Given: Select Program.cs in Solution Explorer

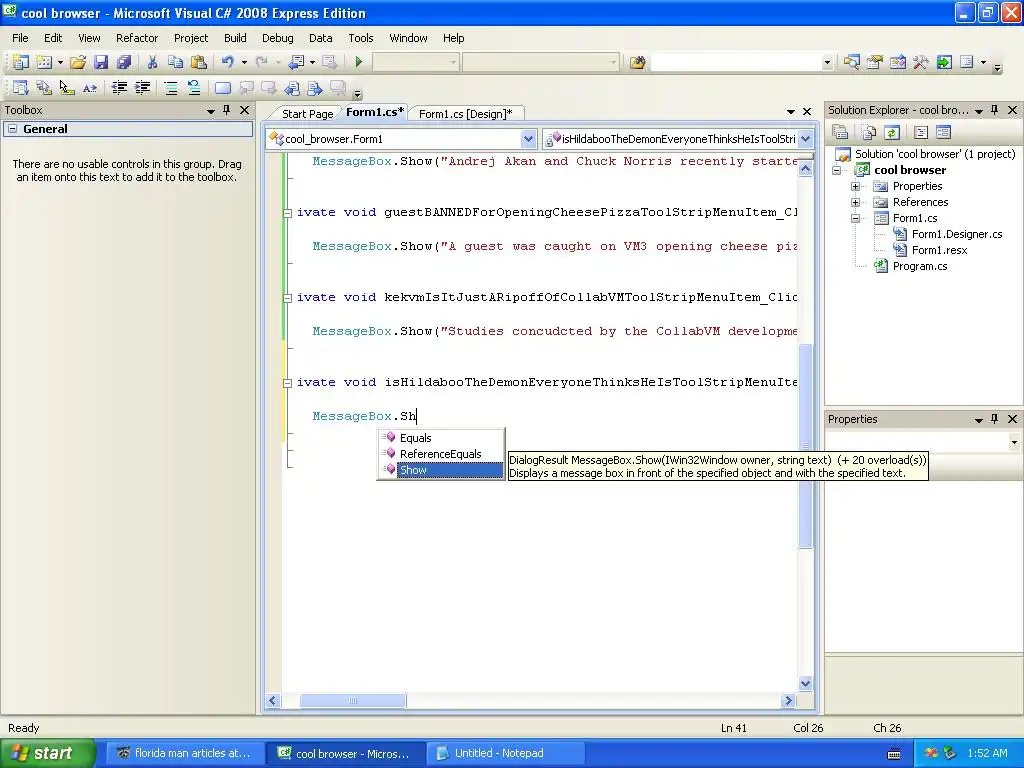Looking at the screenshot, I should (920, 266).
